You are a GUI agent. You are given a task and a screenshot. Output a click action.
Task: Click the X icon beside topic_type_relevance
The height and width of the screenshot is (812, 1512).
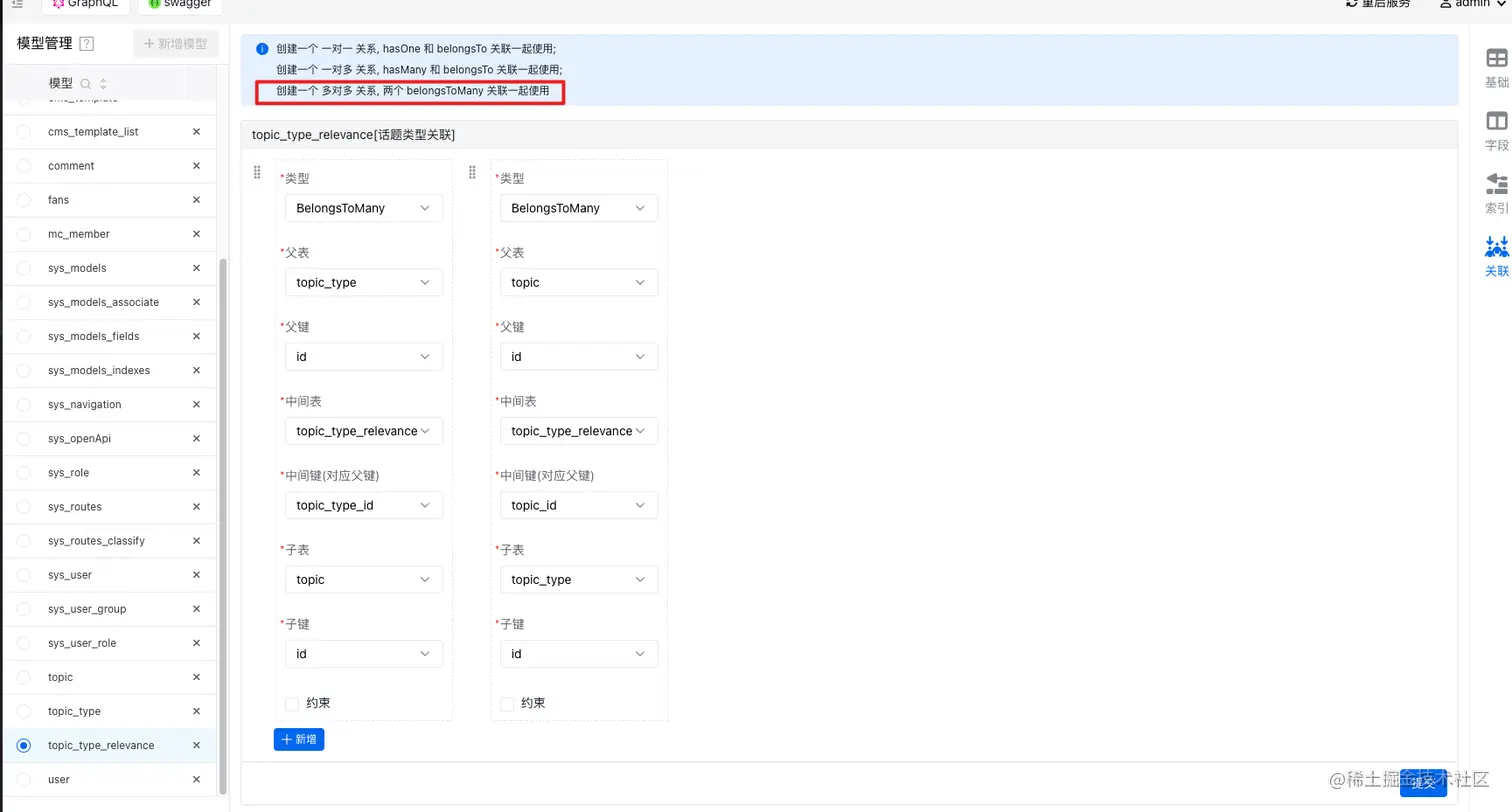click(x=196, y=745)
